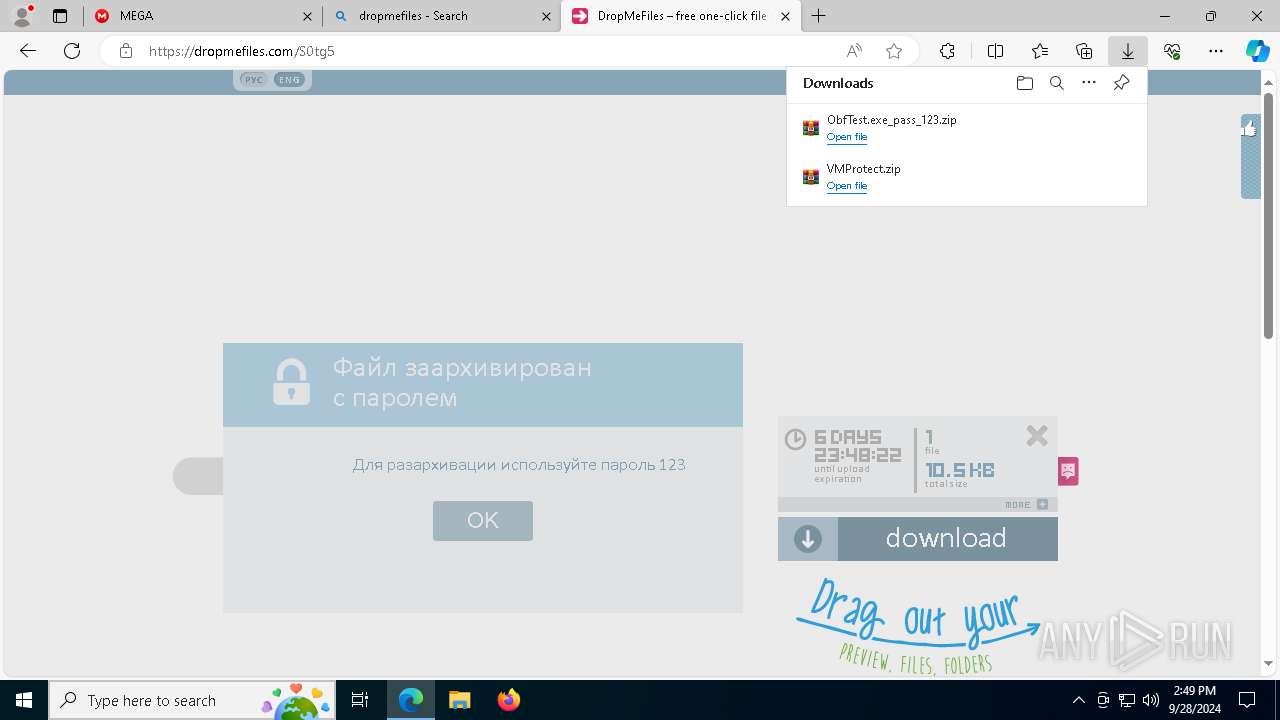The height and width of the screenshot is (720, 1280).
Task: Refresh the current page
Action: click(72, 51)
